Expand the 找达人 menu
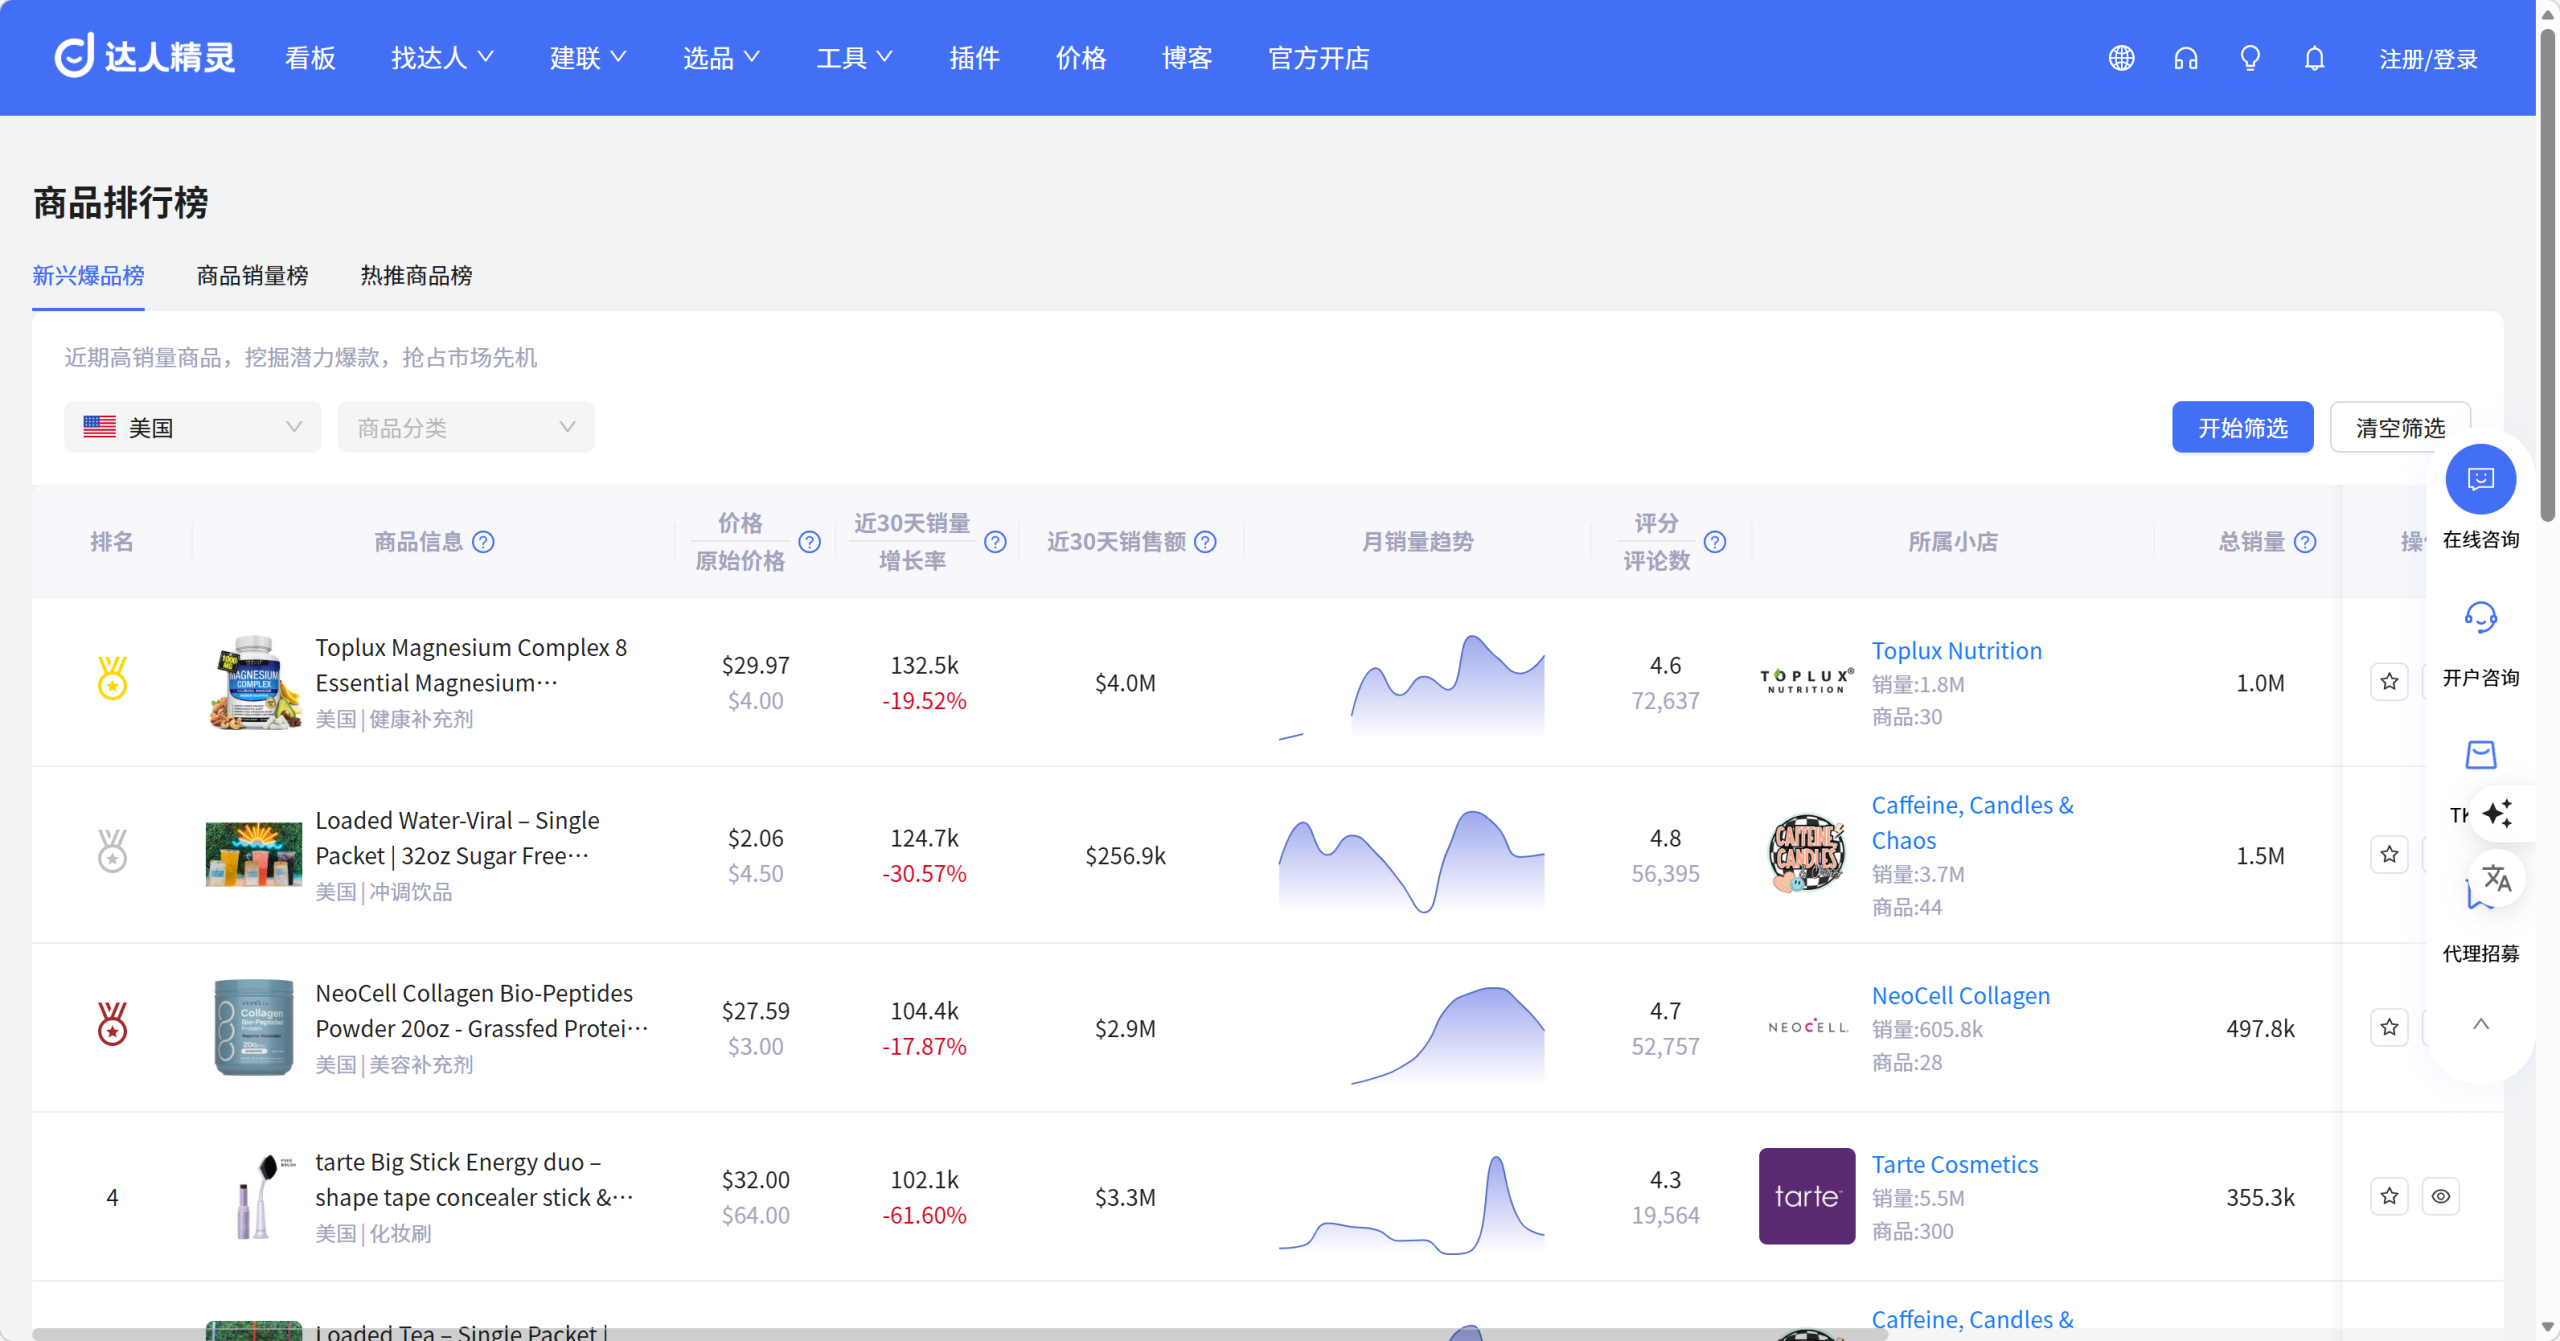 (442, 58)
